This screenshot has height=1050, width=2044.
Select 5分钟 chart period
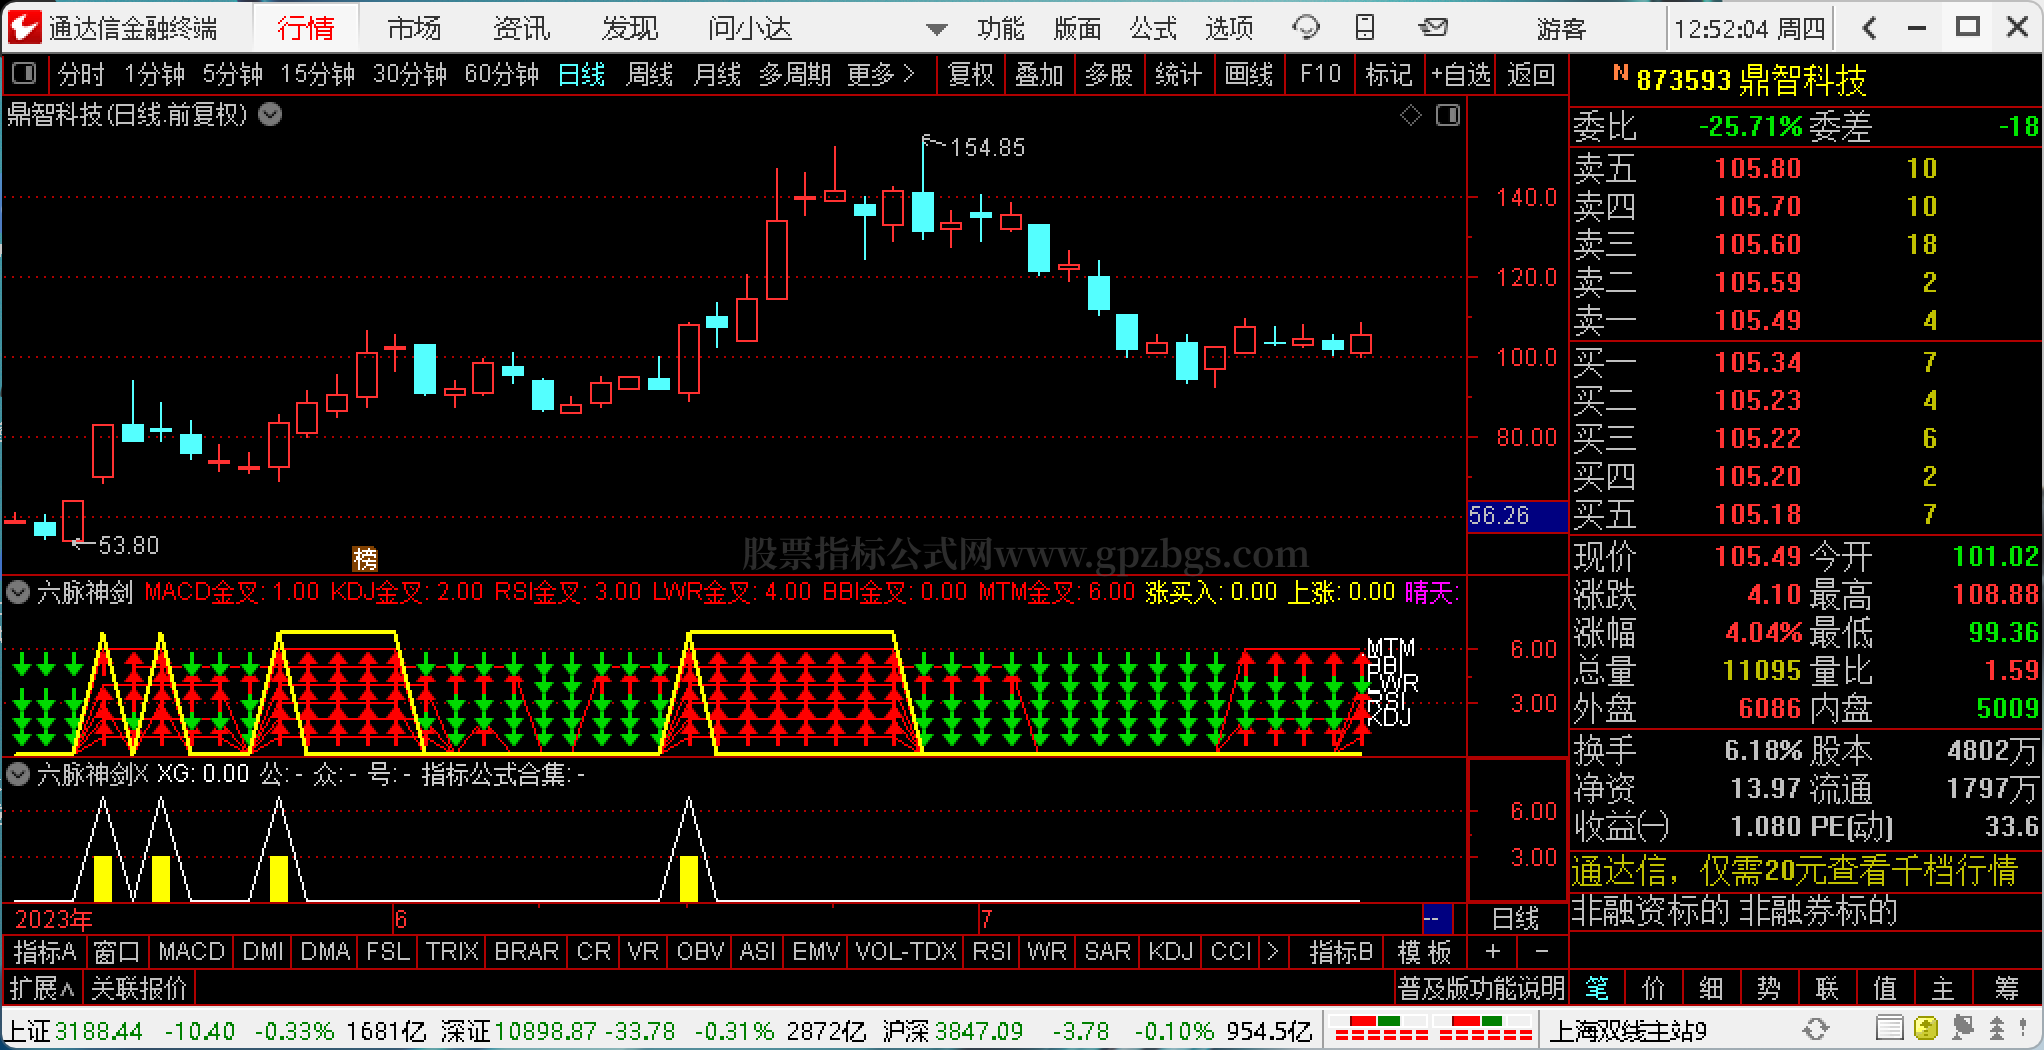point(232,74)
